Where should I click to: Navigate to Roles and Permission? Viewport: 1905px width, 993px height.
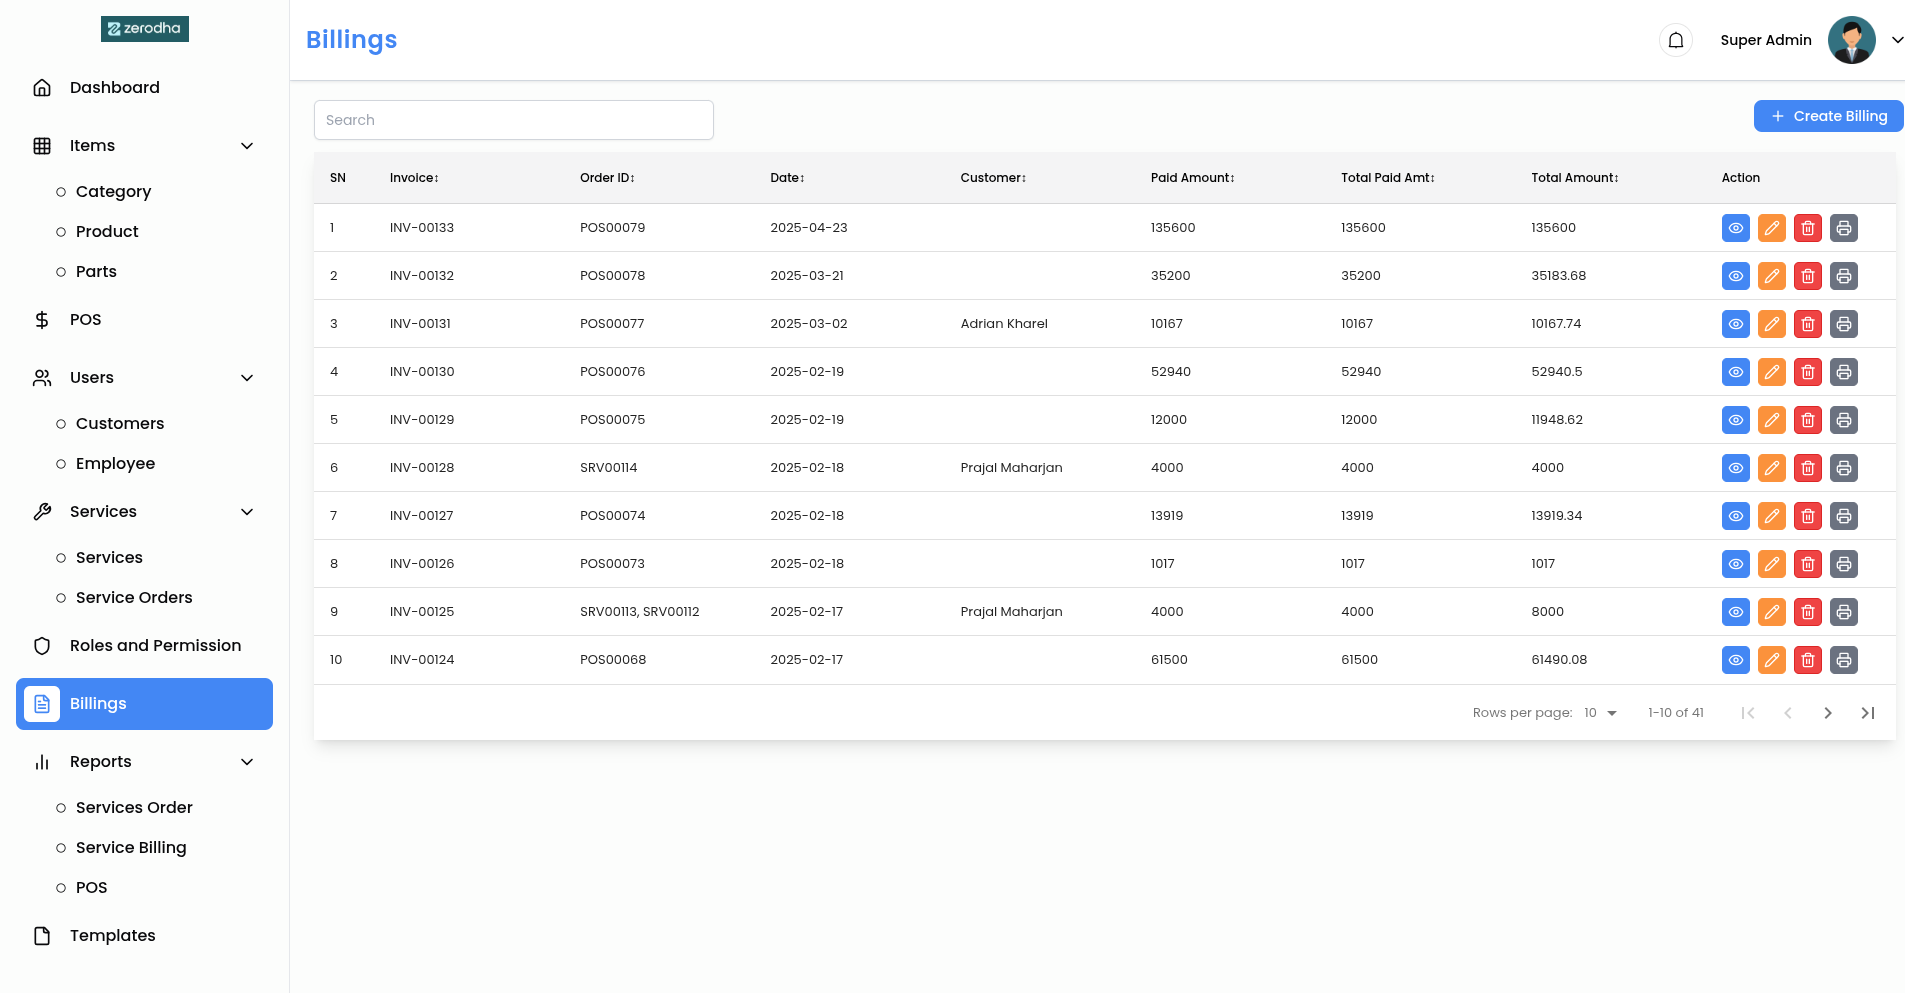tap(155, 646)
